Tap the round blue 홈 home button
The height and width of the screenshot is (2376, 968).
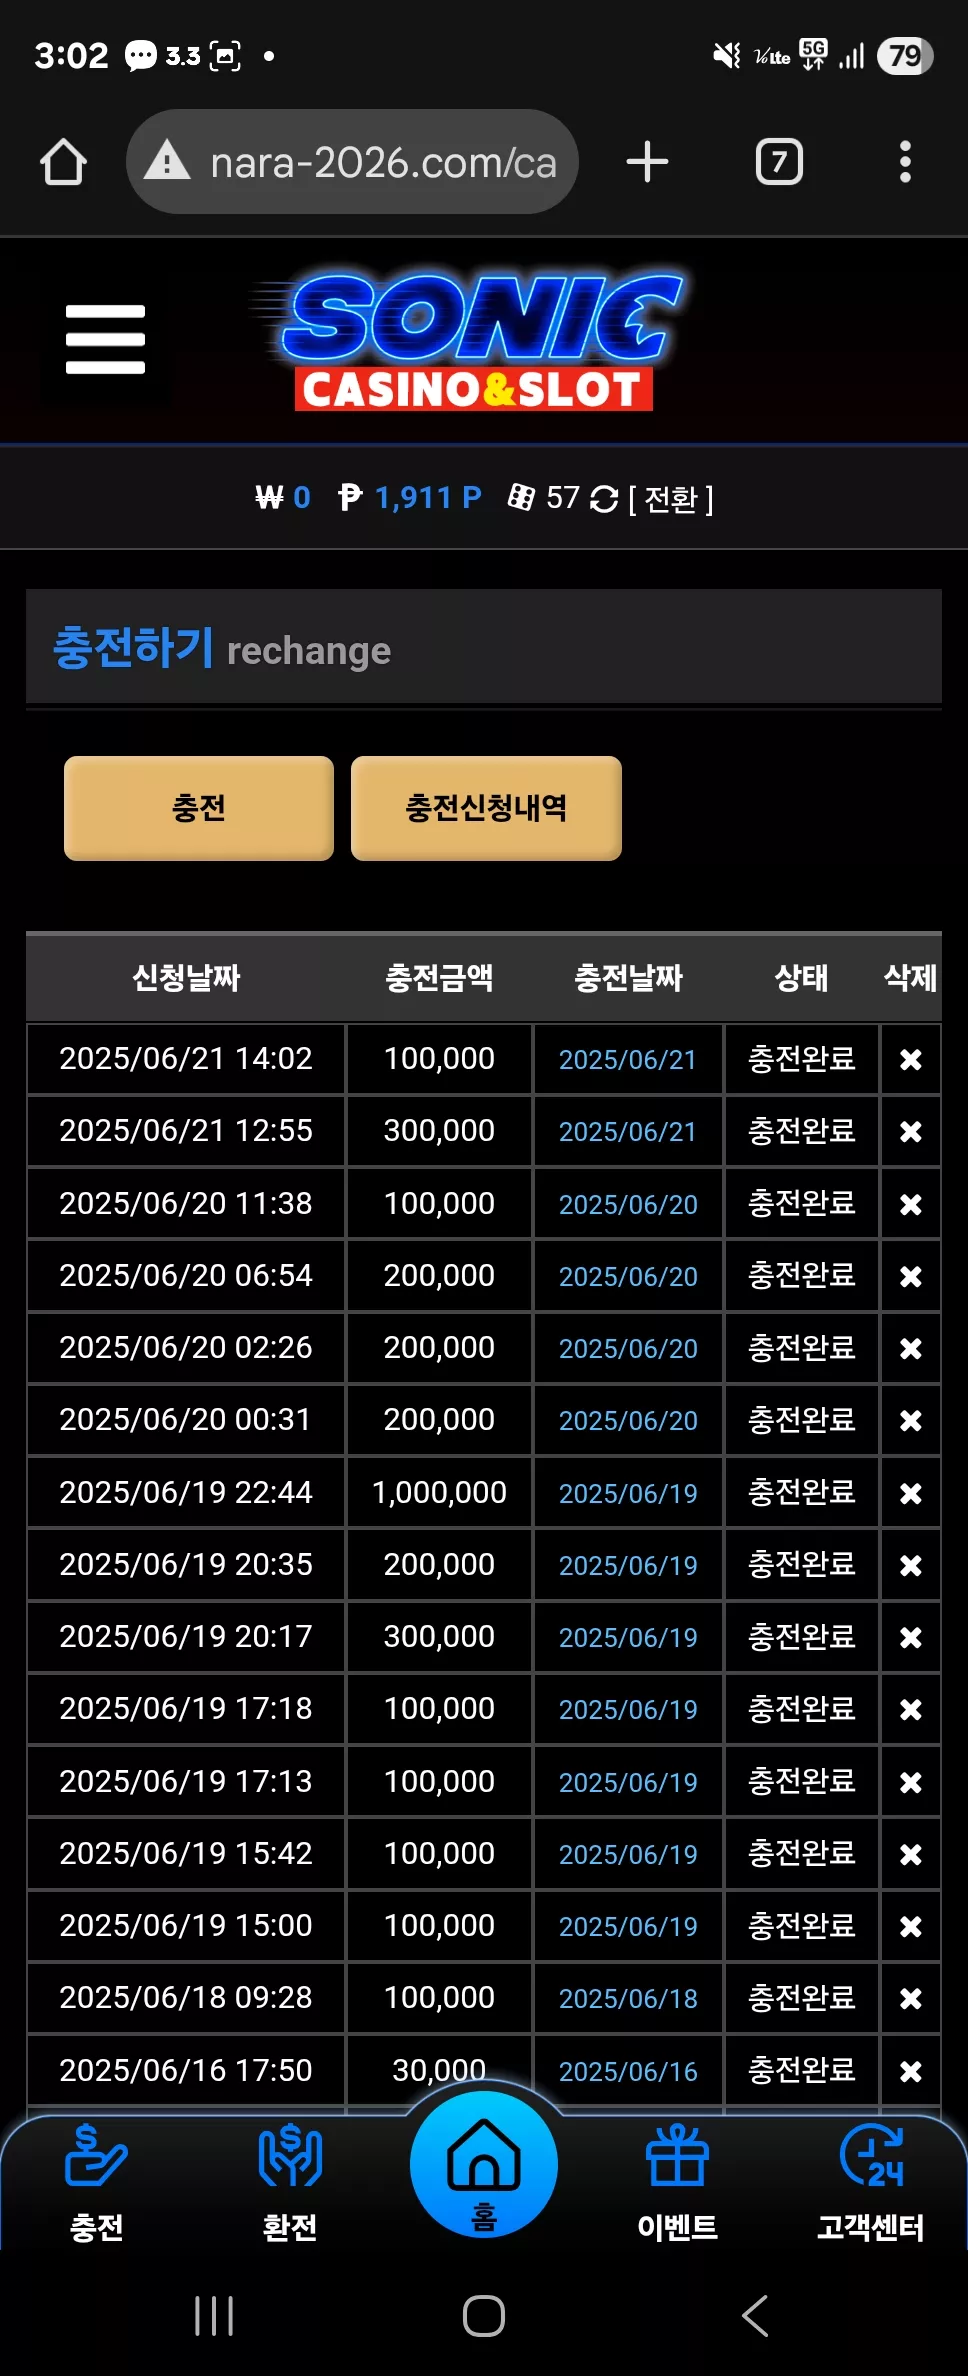tap(484, 2164)
